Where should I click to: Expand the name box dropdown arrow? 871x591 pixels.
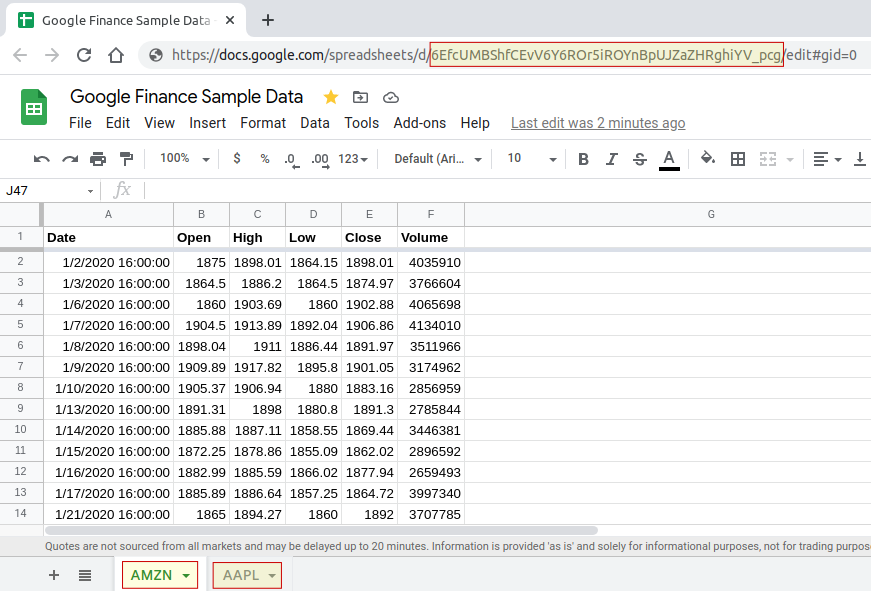pyautogui.click(x=90, y=191)
